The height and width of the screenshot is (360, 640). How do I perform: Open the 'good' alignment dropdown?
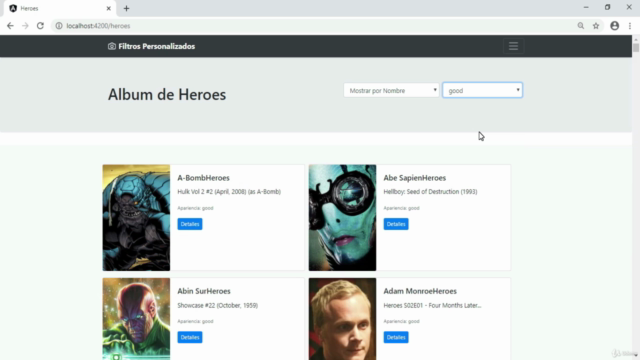482,90
